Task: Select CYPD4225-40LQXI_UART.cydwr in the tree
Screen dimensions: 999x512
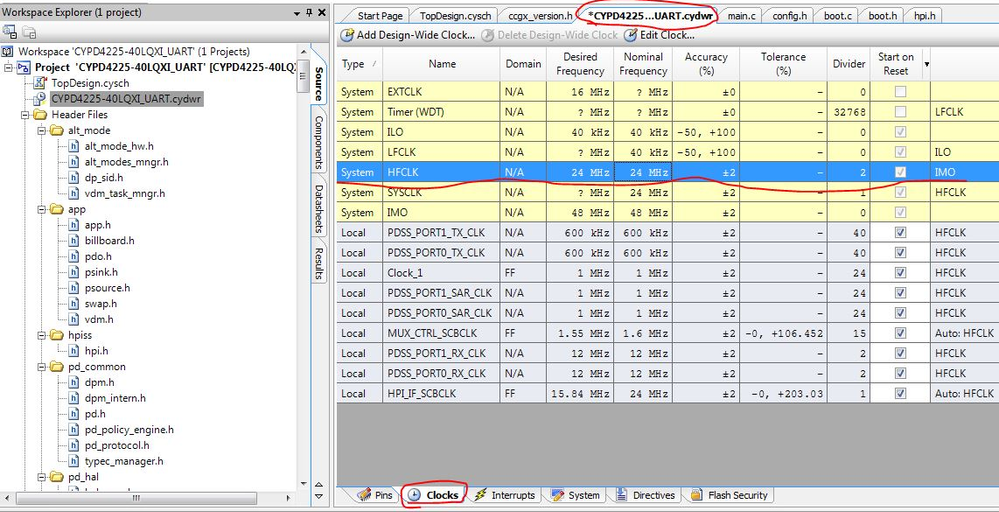Action: click(127, 99)
